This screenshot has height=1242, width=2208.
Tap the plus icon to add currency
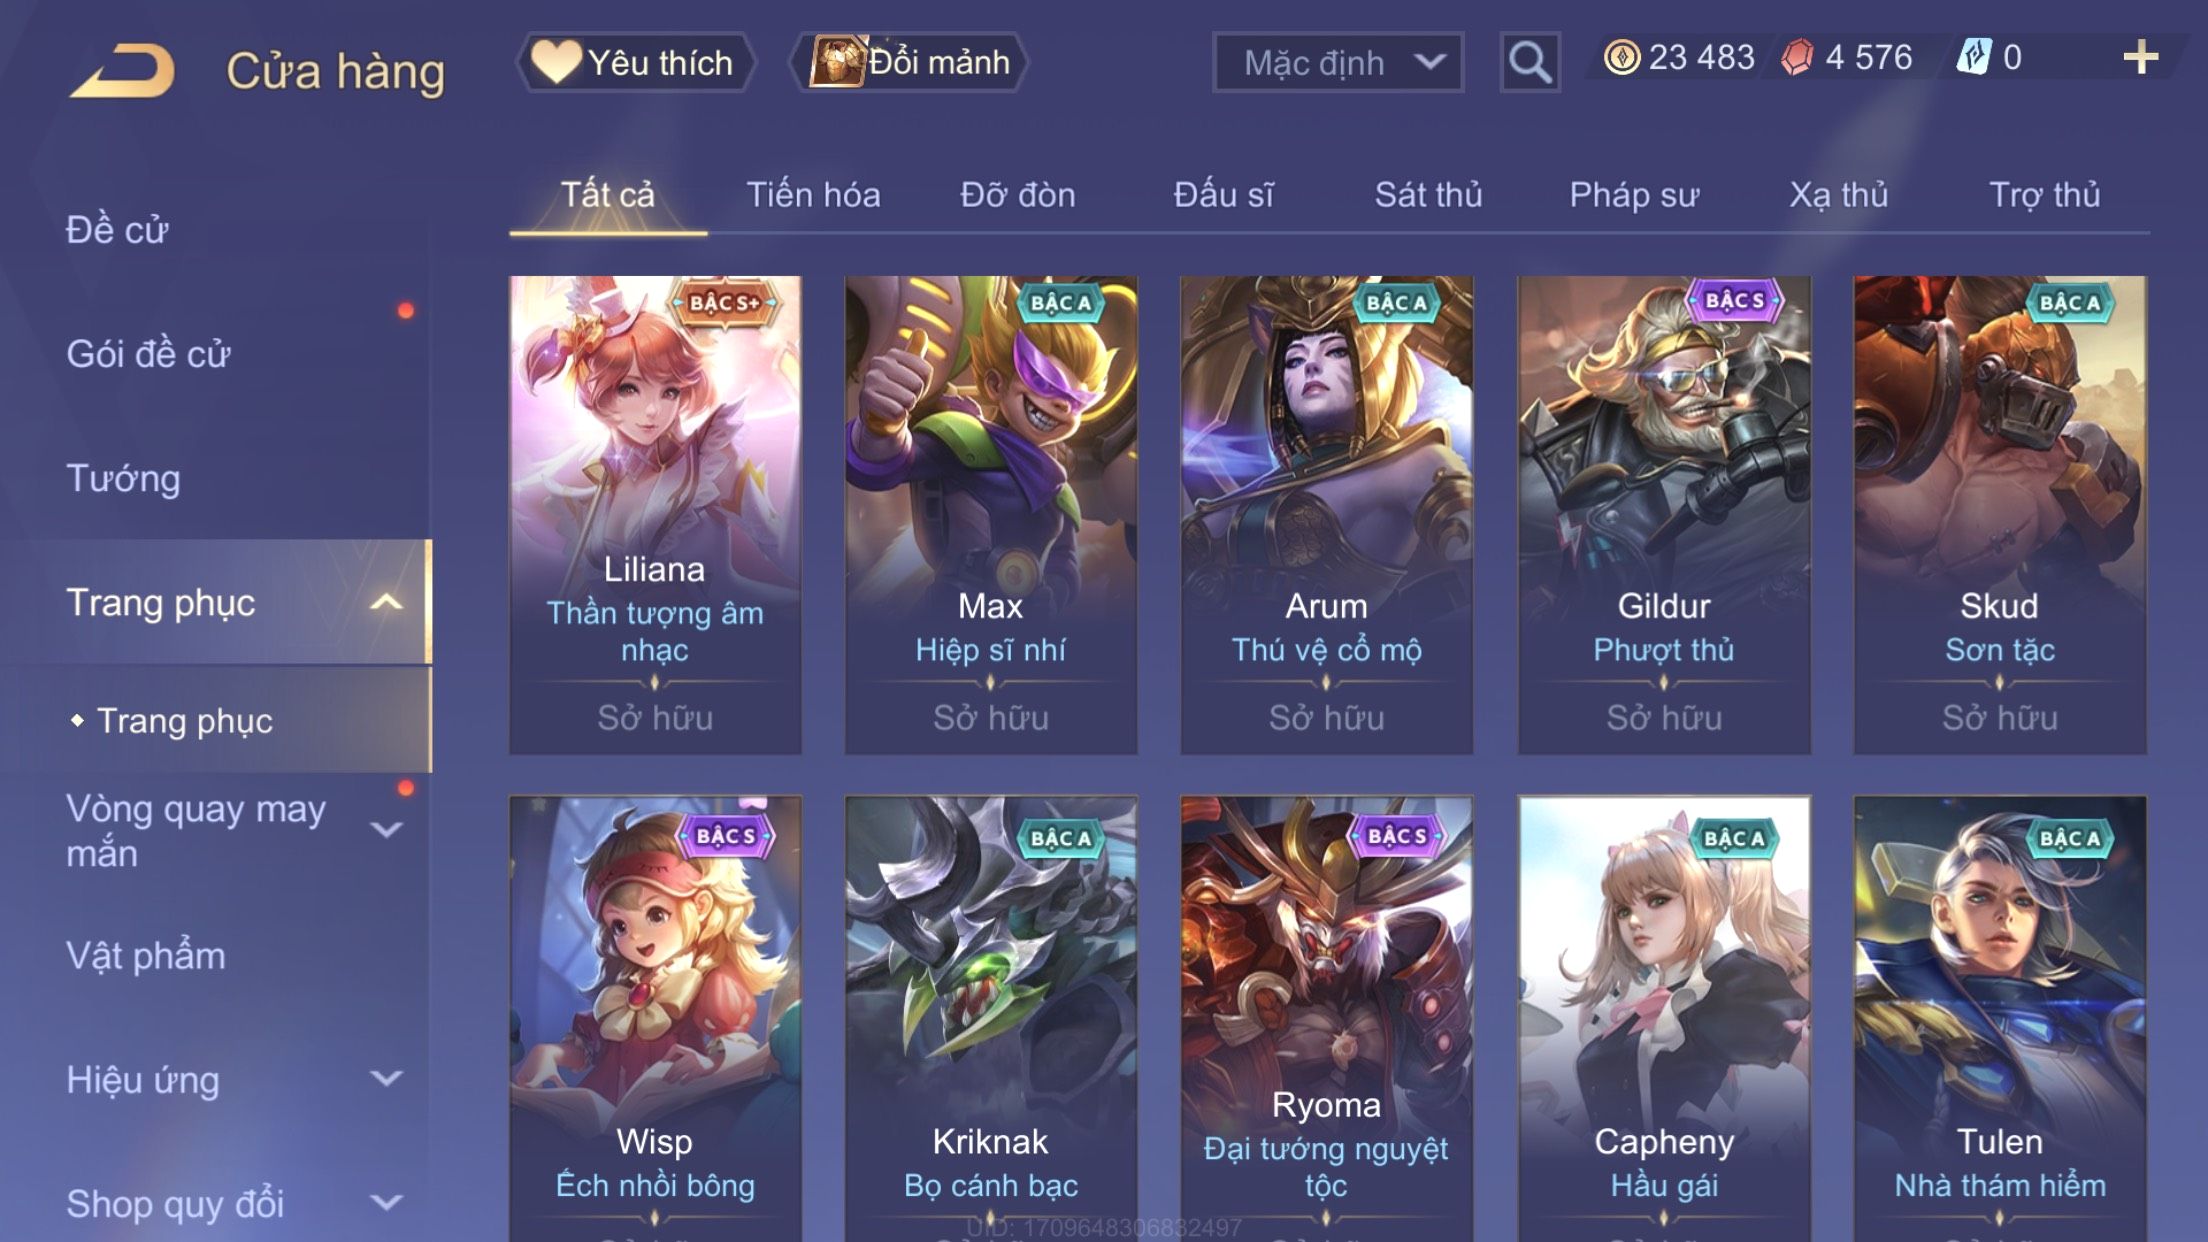[x=2140, y=57]
